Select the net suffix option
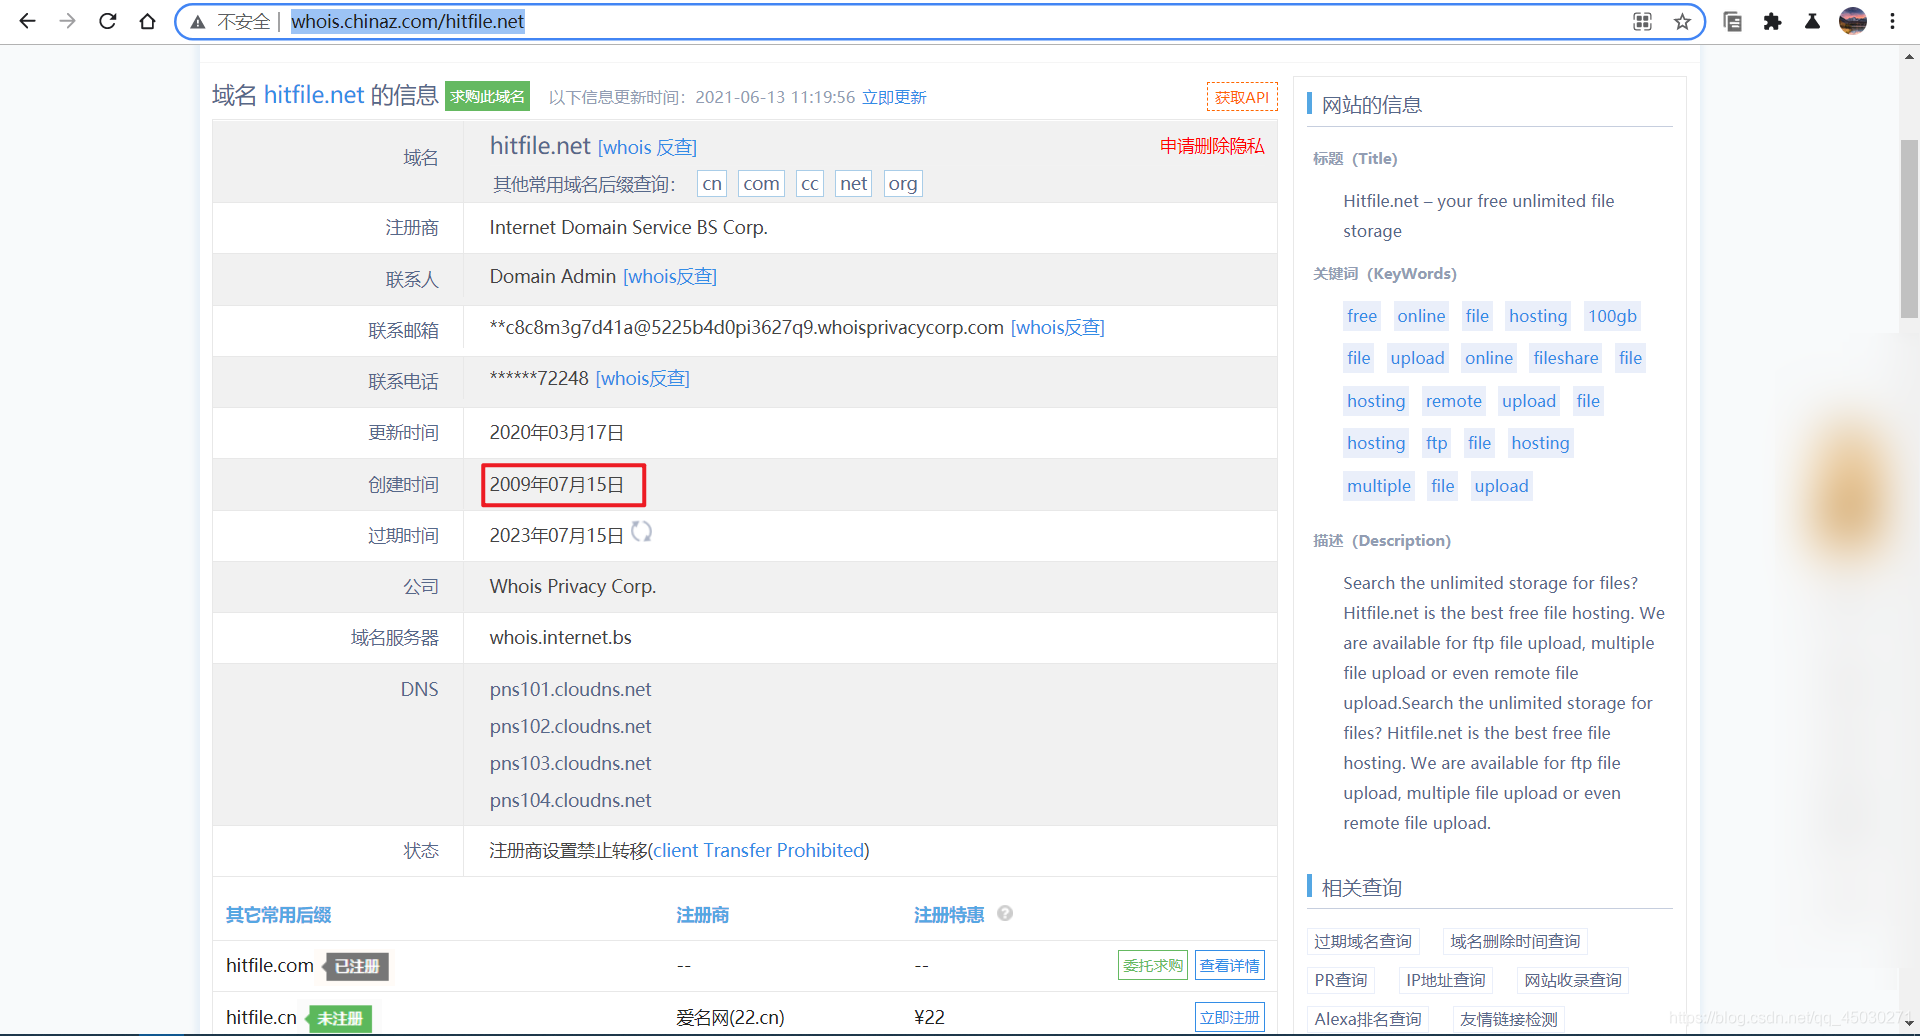The width and height of the screenshot is (1920, 1036). [x=853, y=183]
